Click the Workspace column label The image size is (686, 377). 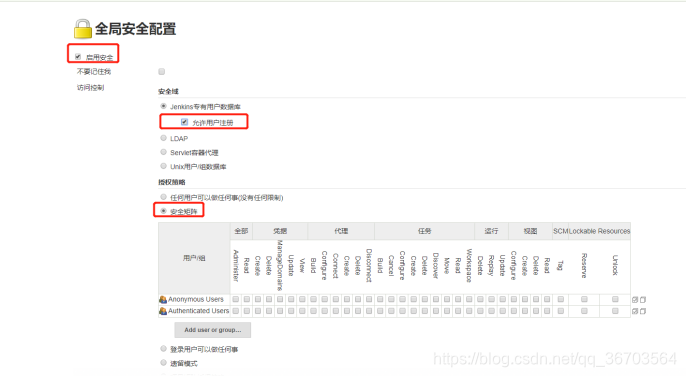[469, 265]
